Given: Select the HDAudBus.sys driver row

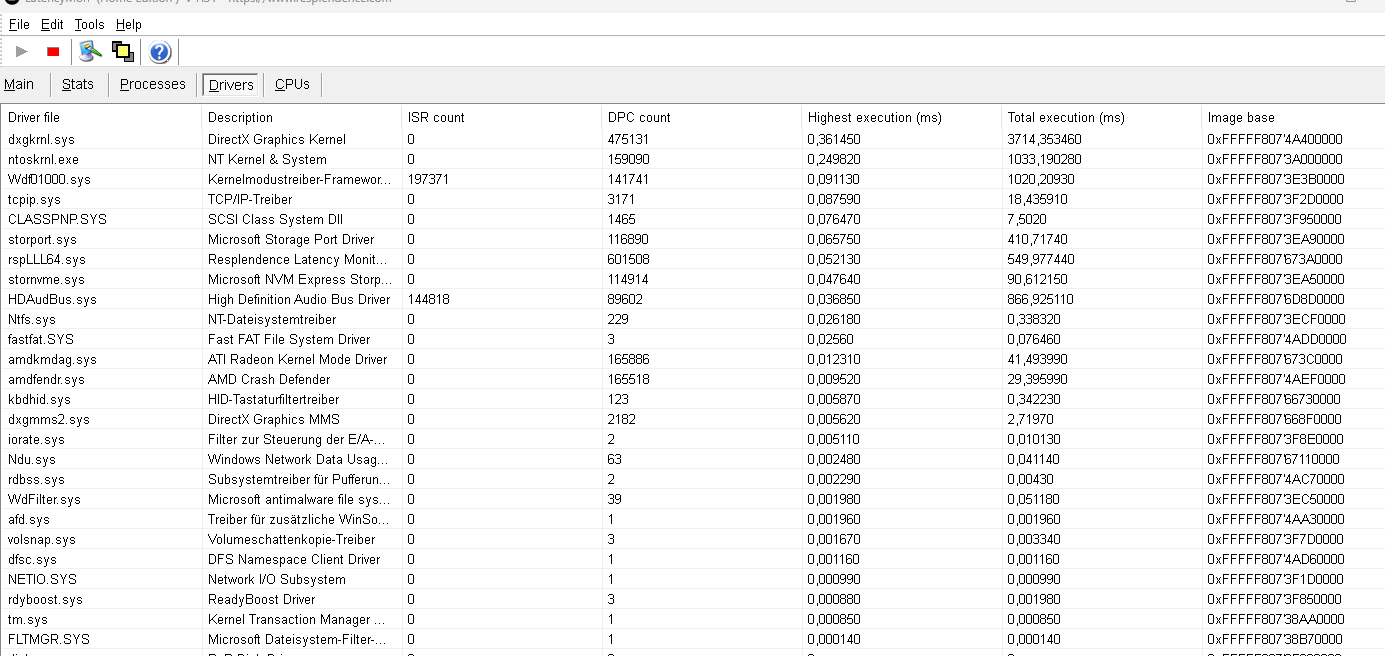Looking at the screenshot, I should [x=693, y=299].
